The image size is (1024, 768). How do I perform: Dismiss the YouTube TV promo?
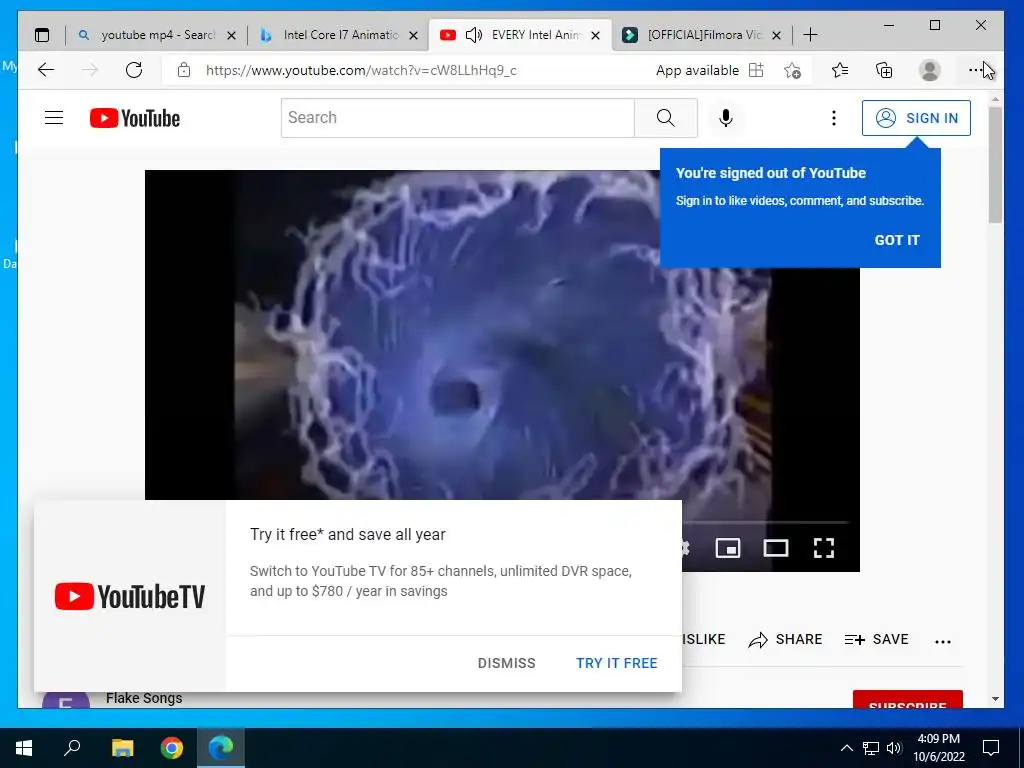[x=506, y=663]
